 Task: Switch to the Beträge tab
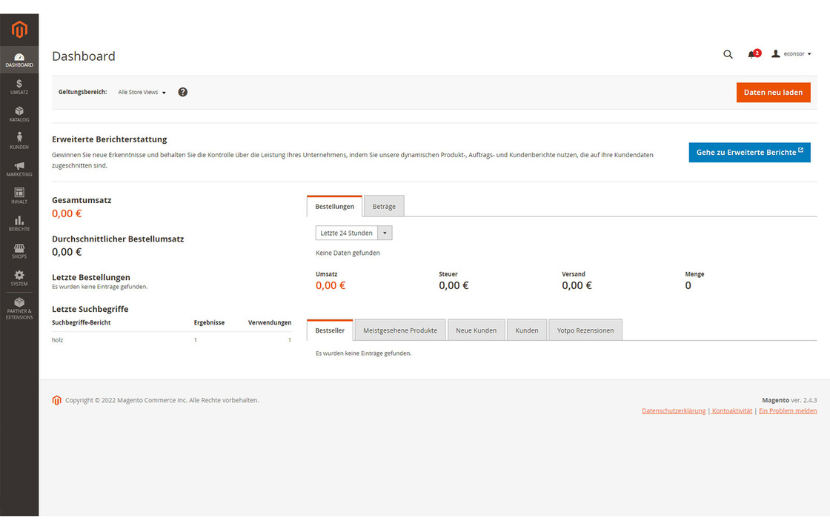[384, 206]
